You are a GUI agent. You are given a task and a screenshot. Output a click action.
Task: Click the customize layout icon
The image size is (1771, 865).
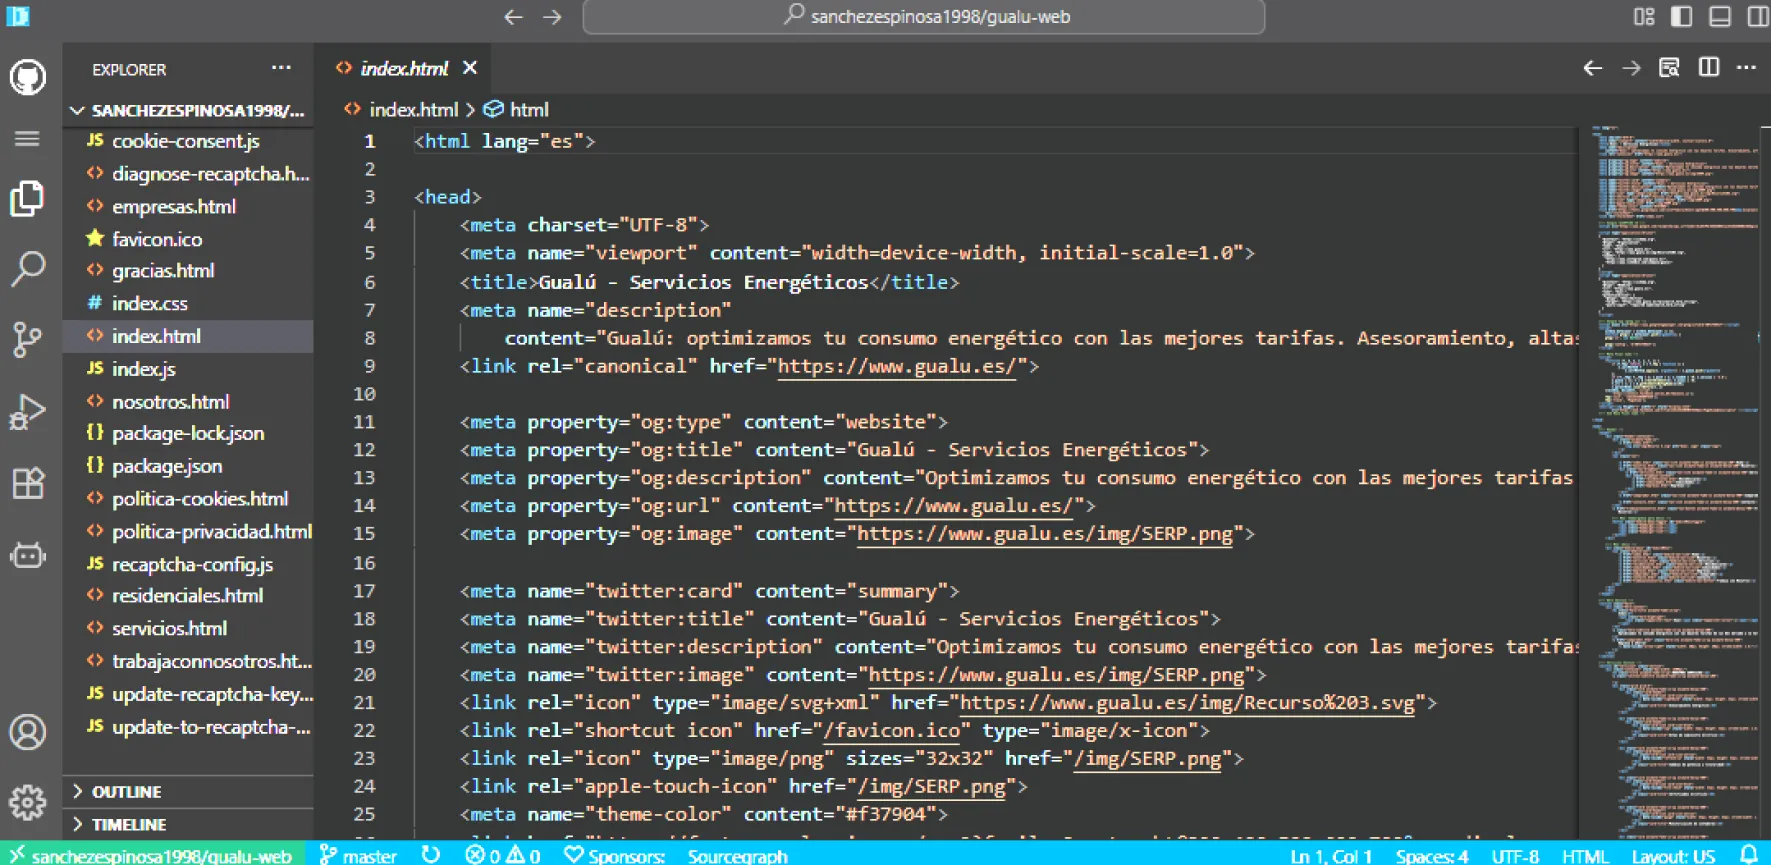coord(1644,16)
